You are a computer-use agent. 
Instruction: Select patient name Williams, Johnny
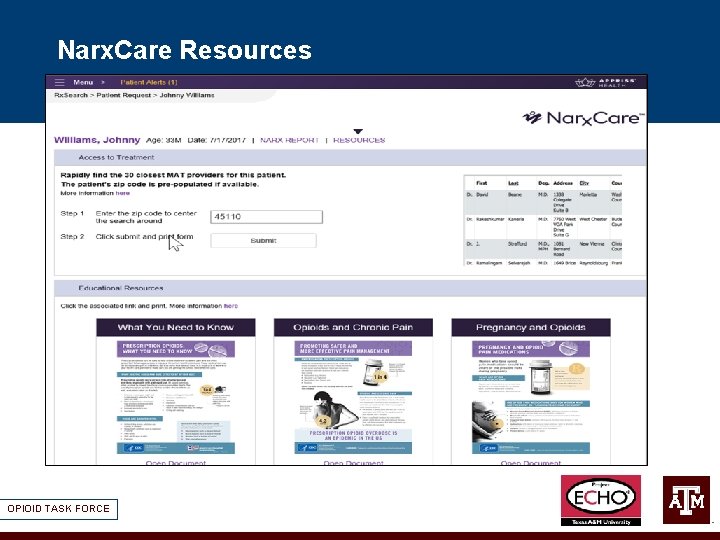97,140
